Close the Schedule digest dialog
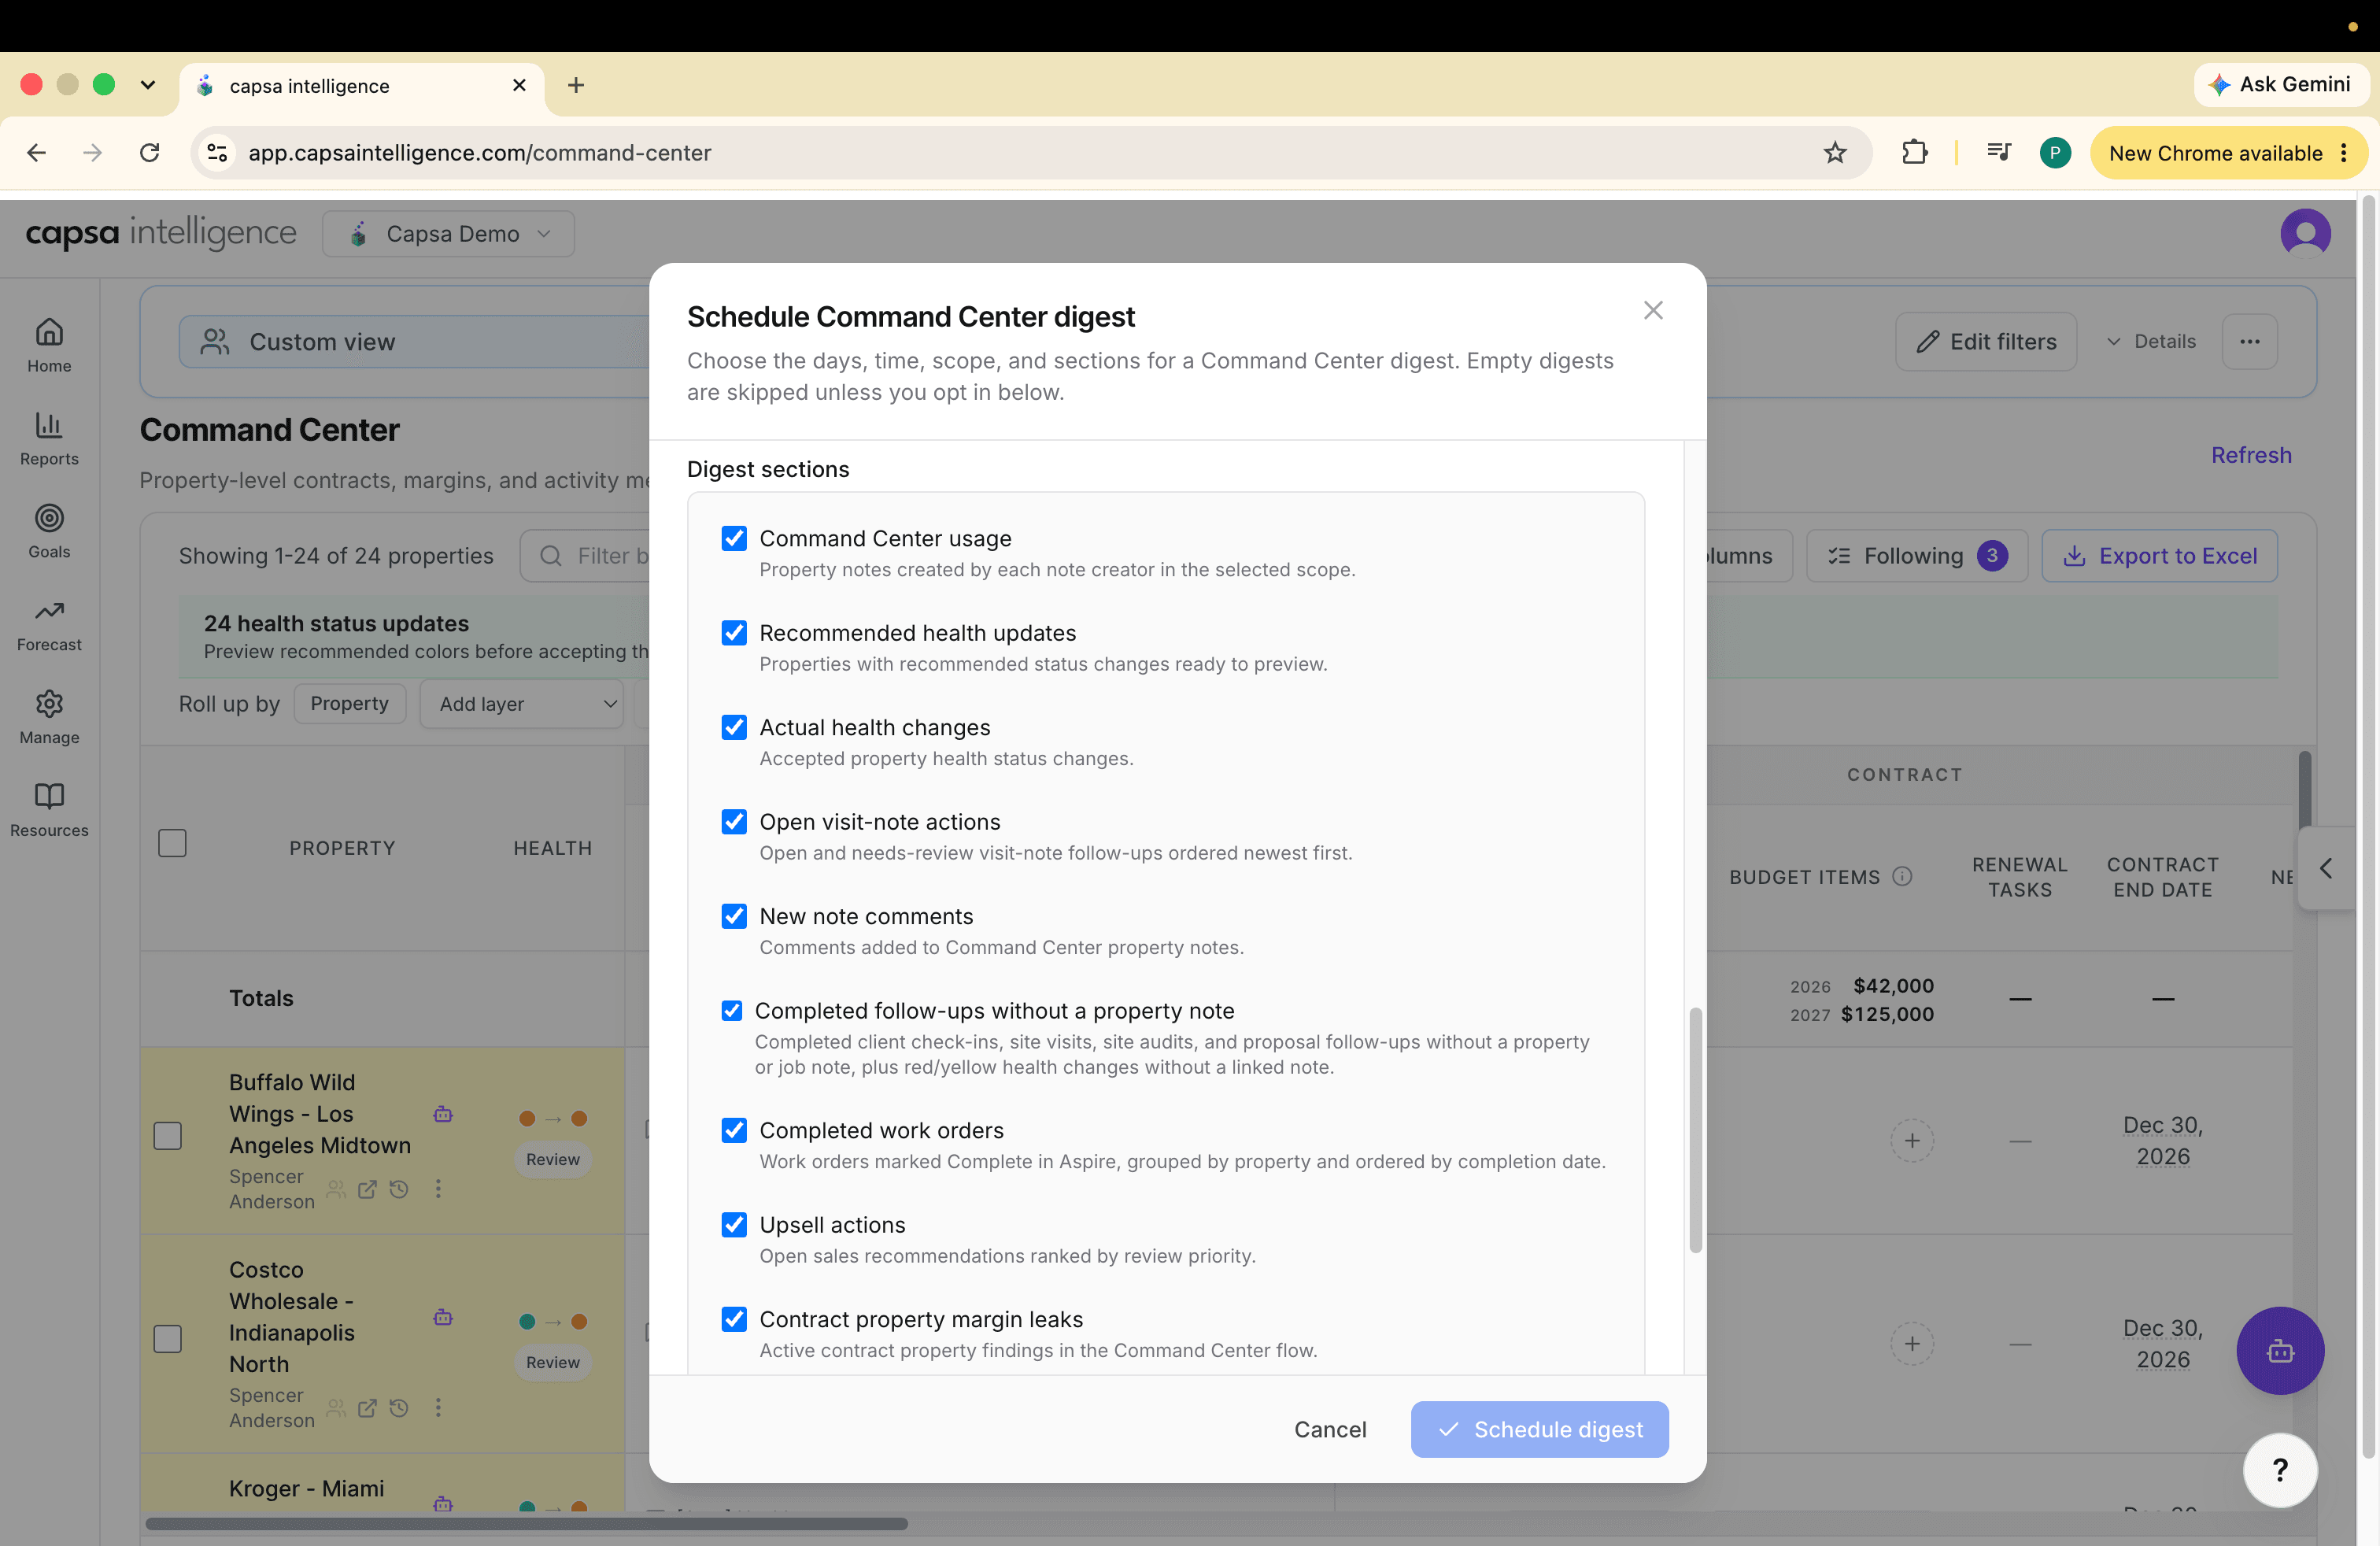The height and width of the screenshot is (1546, 2380). click(1653, 310)
